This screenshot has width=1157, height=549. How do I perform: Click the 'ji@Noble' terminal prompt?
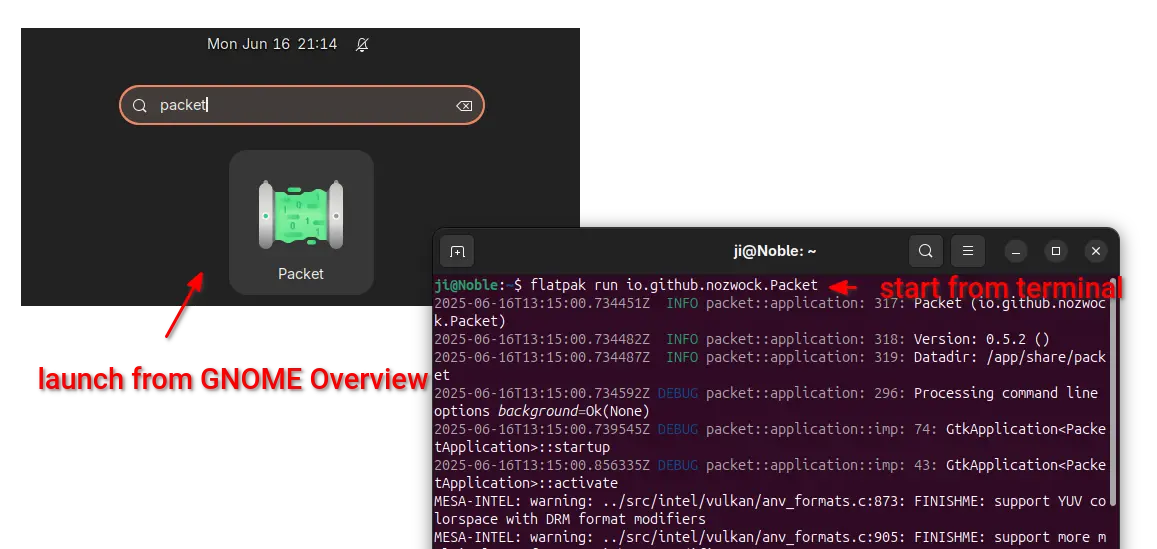[x=466, y=285]
